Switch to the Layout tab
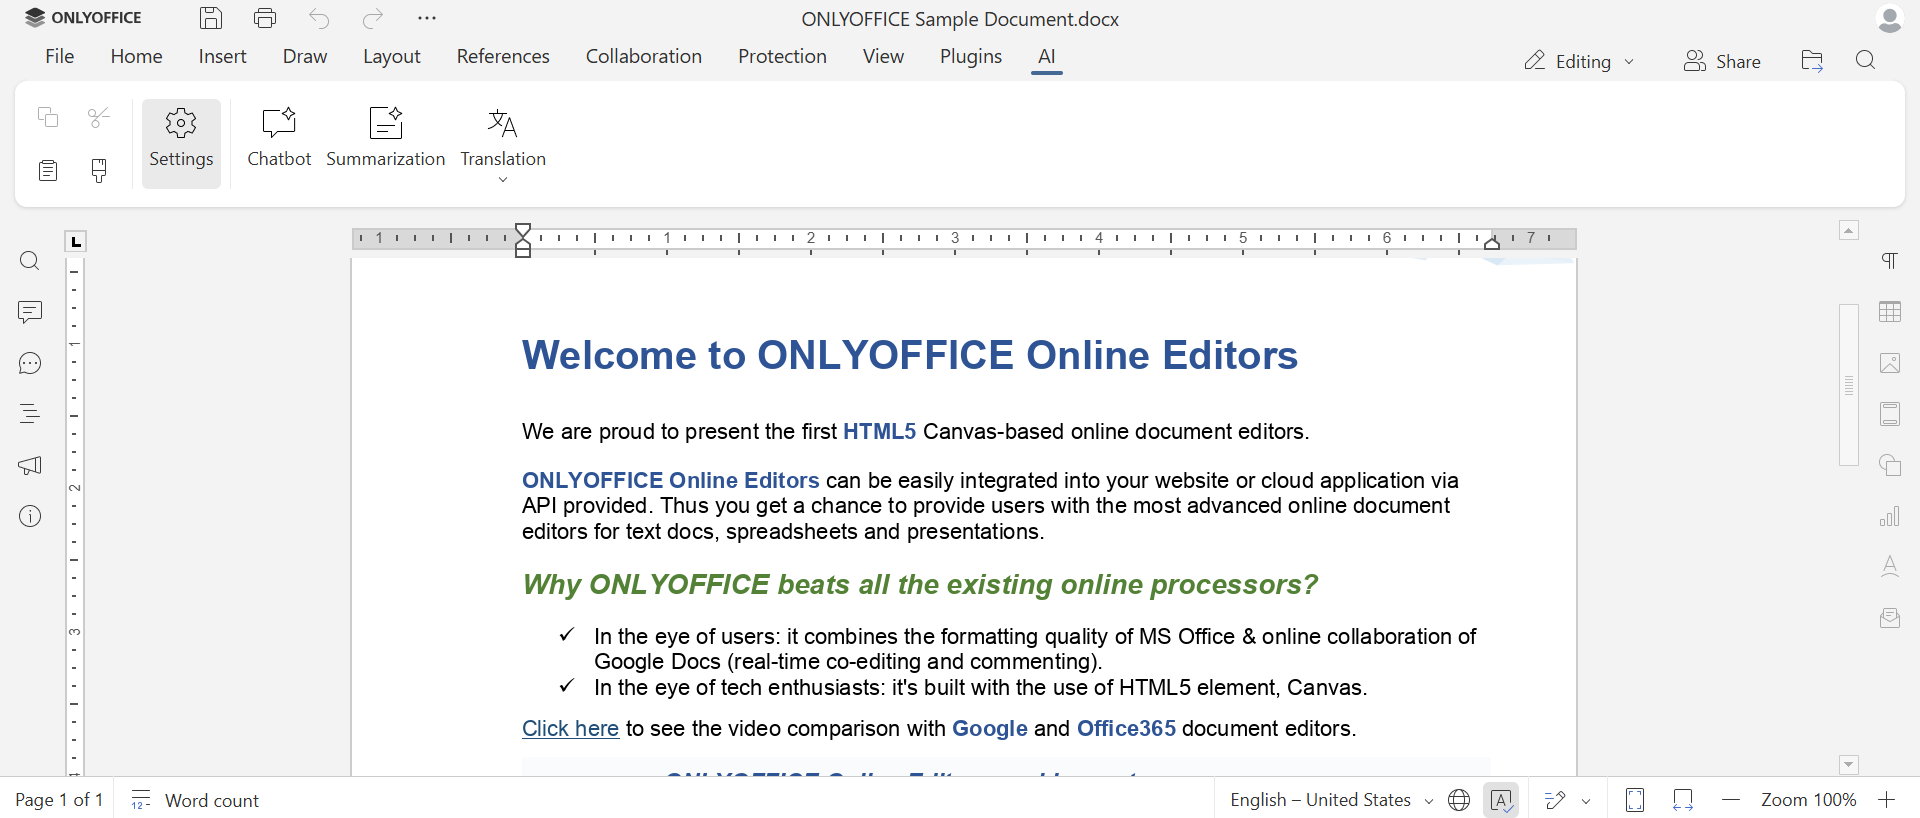This screenshot has width=1920, height=818. point(391,57)
